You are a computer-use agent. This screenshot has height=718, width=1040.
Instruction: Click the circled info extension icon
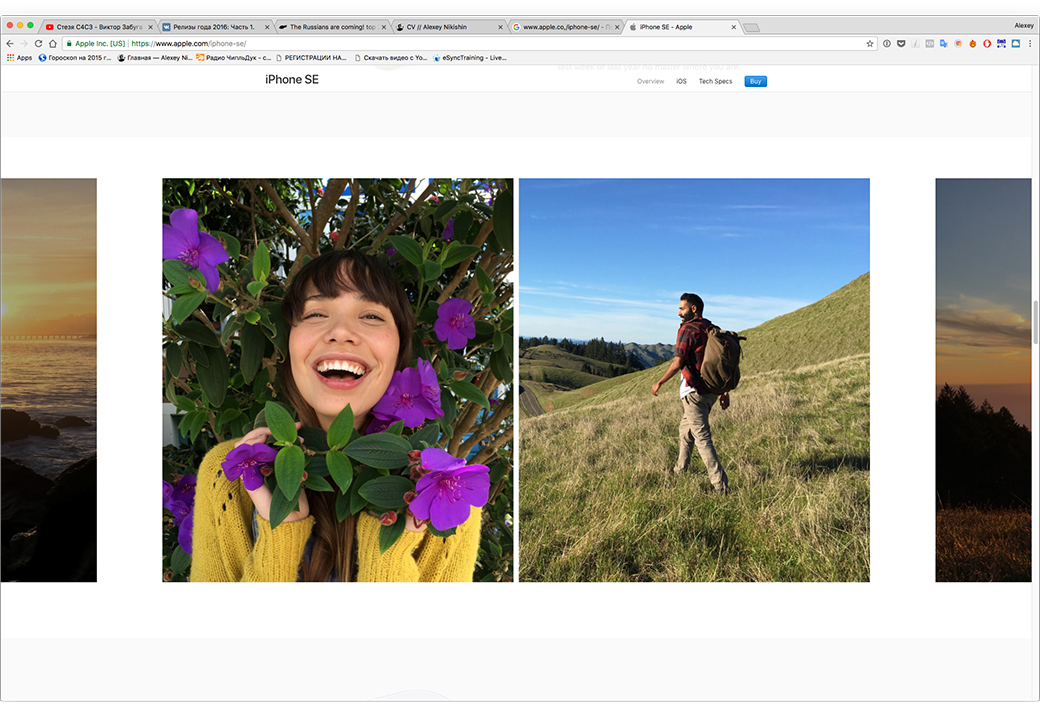pyautogui.click(x=887, y=44)
